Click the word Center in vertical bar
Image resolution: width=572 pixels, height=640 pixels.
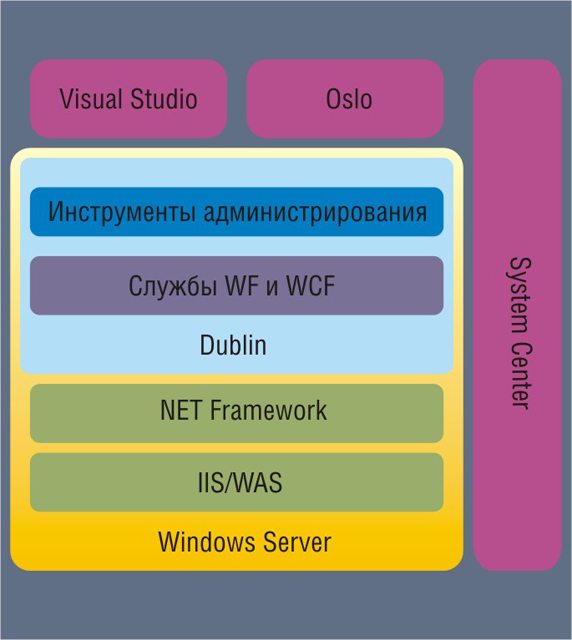[x=521, y=377]
